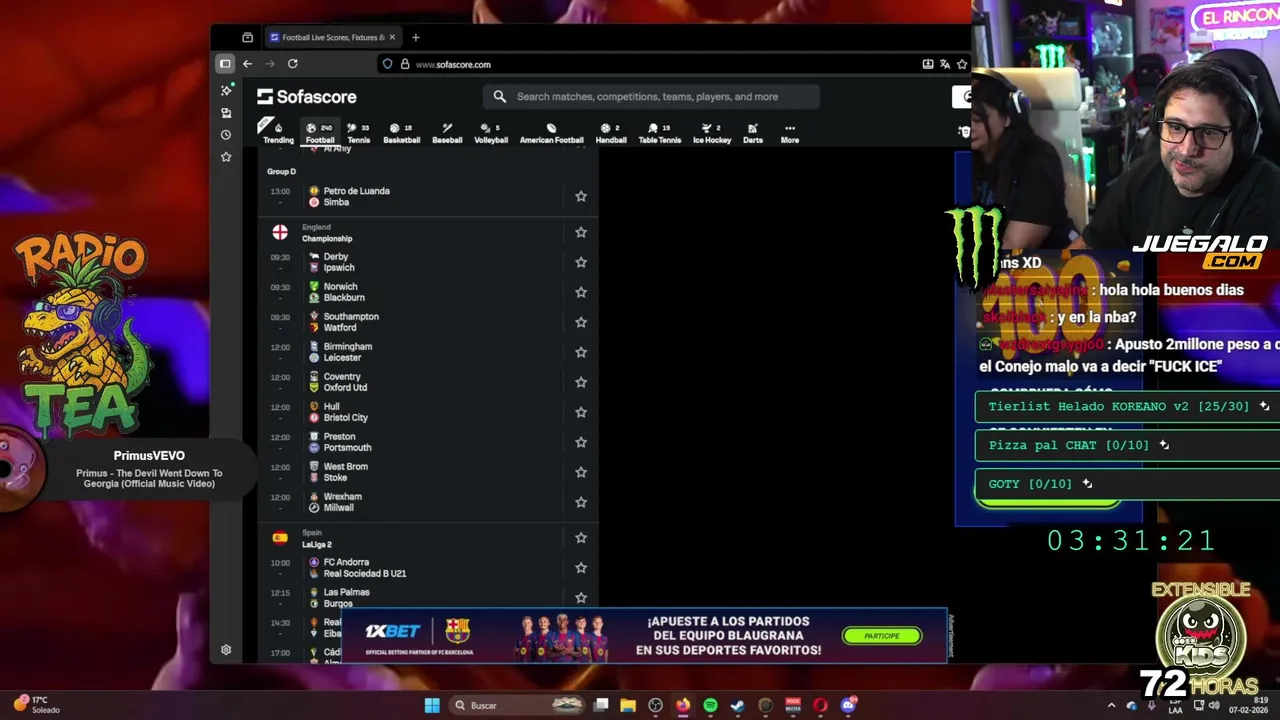Viewport: 1280px width, 720px height.
Task: Open Task View from the taskbar
Action: (601, 705)
